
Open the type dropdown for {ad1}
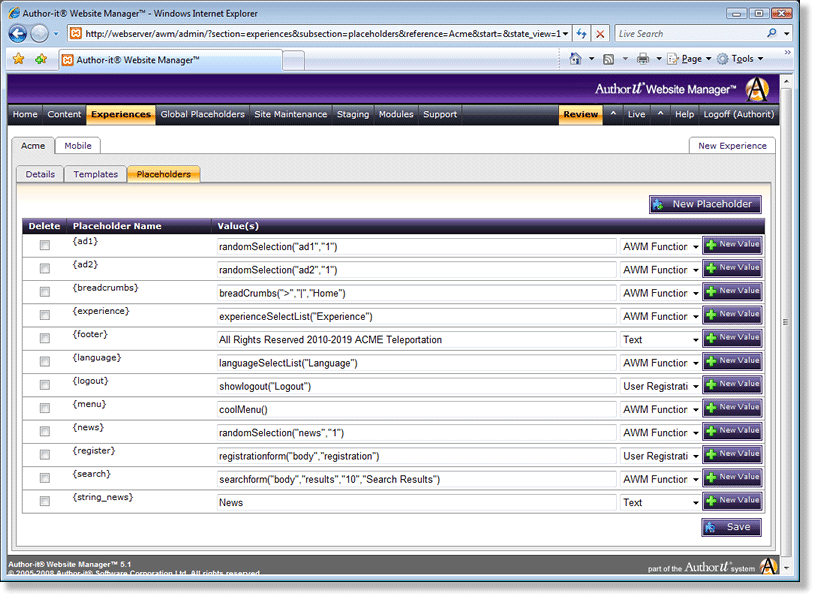click(660, 247)
